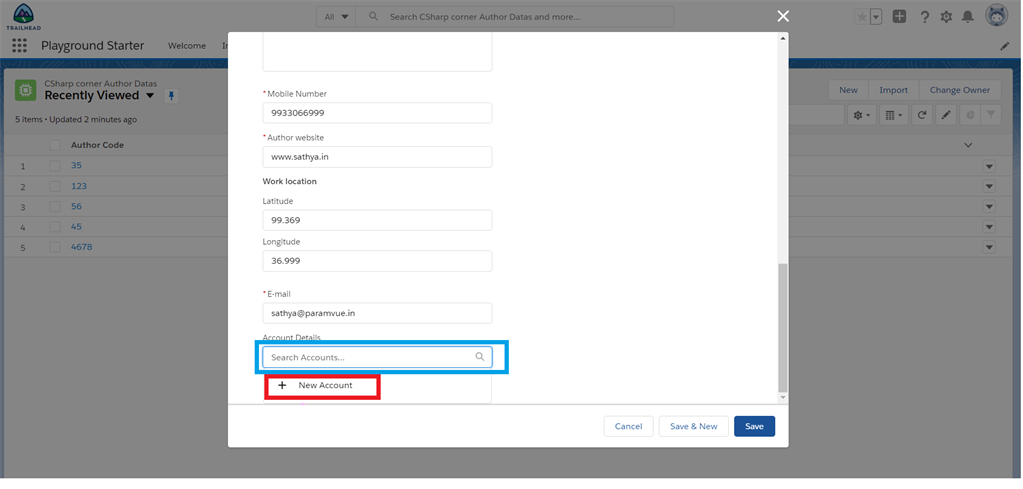Screen dimensions: 1023x489
Task: Open Global Actions plus icon
Action: [x=900, y=17]
